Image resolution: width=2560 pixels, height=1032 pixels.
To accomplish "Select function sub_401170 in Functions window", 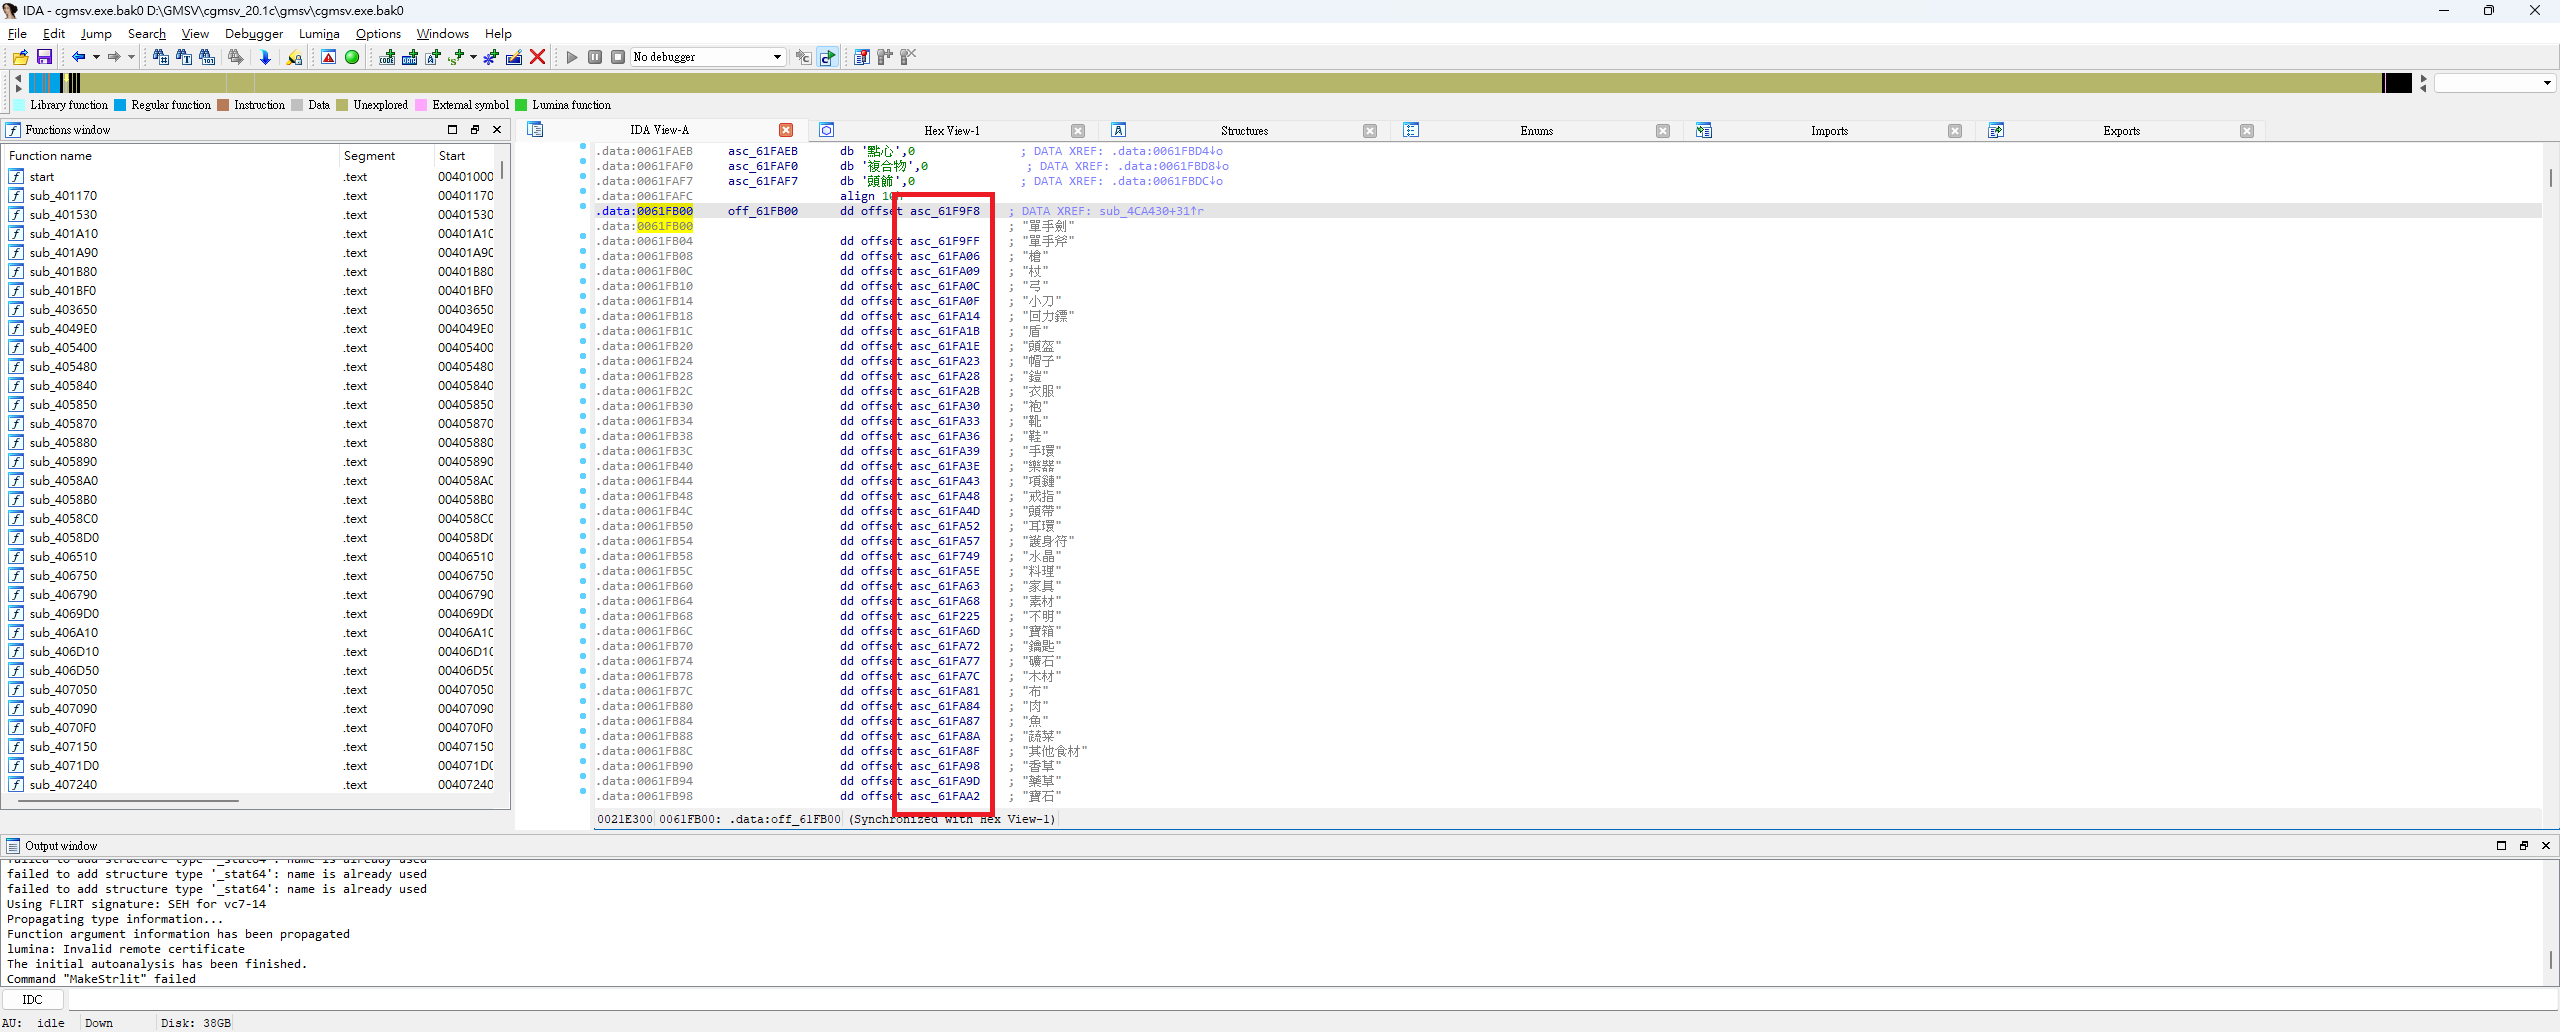I will pyautogui.click(x=63, y=196).
